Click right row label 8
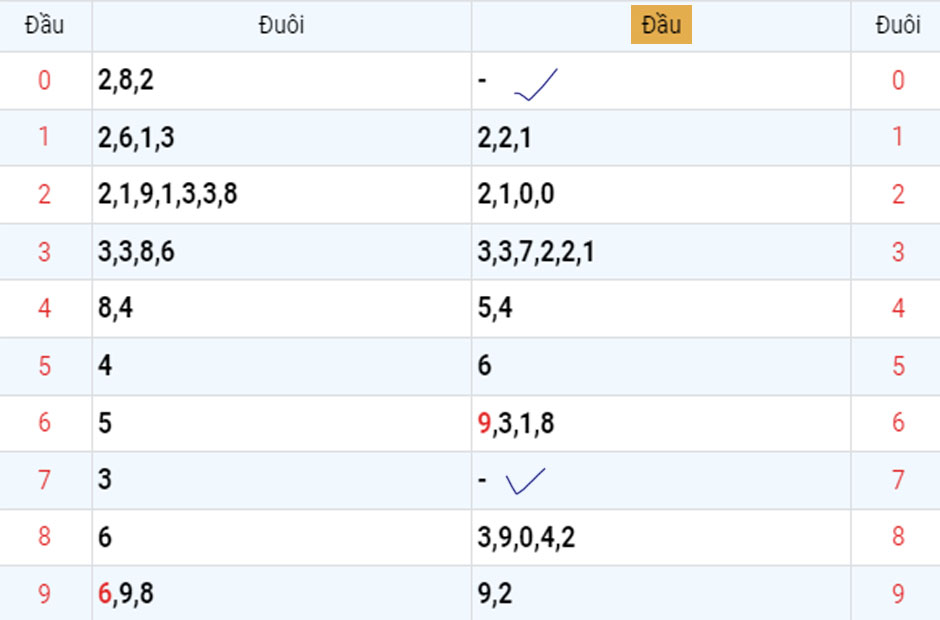 897,538
